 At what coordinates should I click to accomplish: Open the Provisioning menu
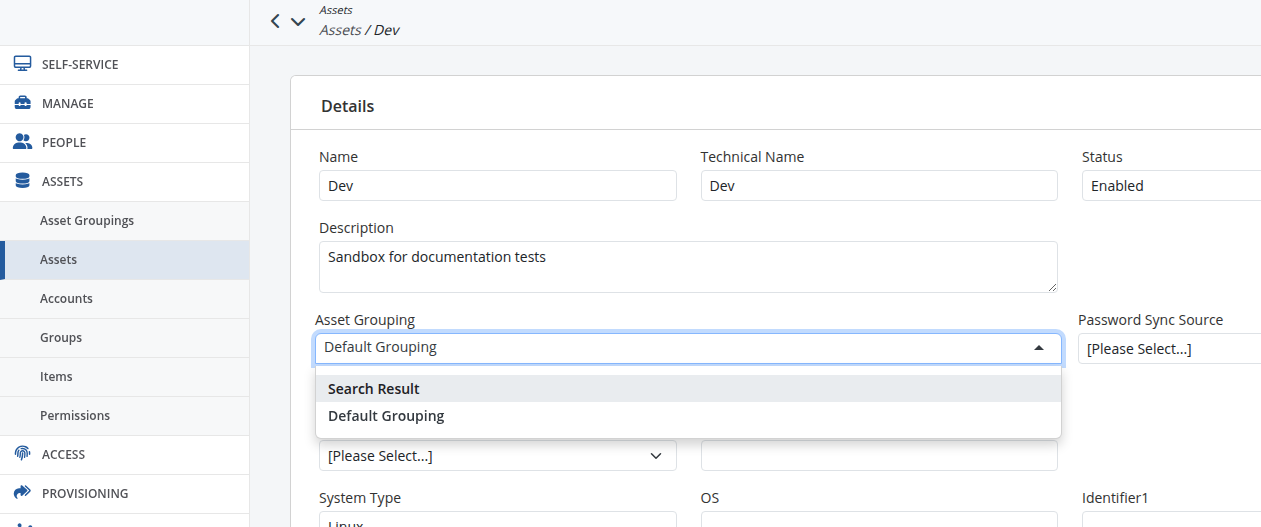124,493
